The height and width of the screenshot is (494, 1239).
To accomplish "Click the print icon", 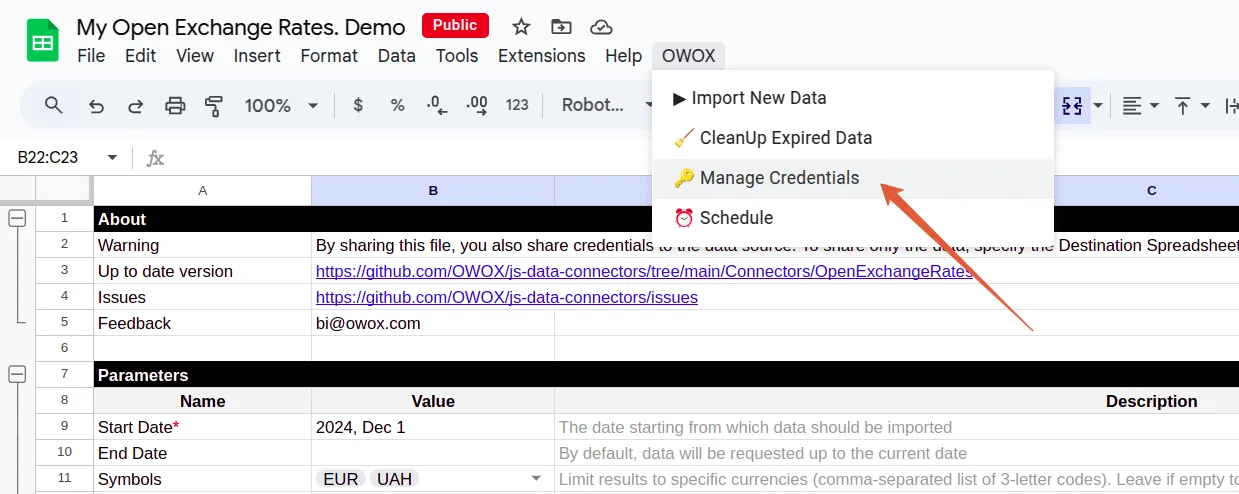I will click(175, 105).
